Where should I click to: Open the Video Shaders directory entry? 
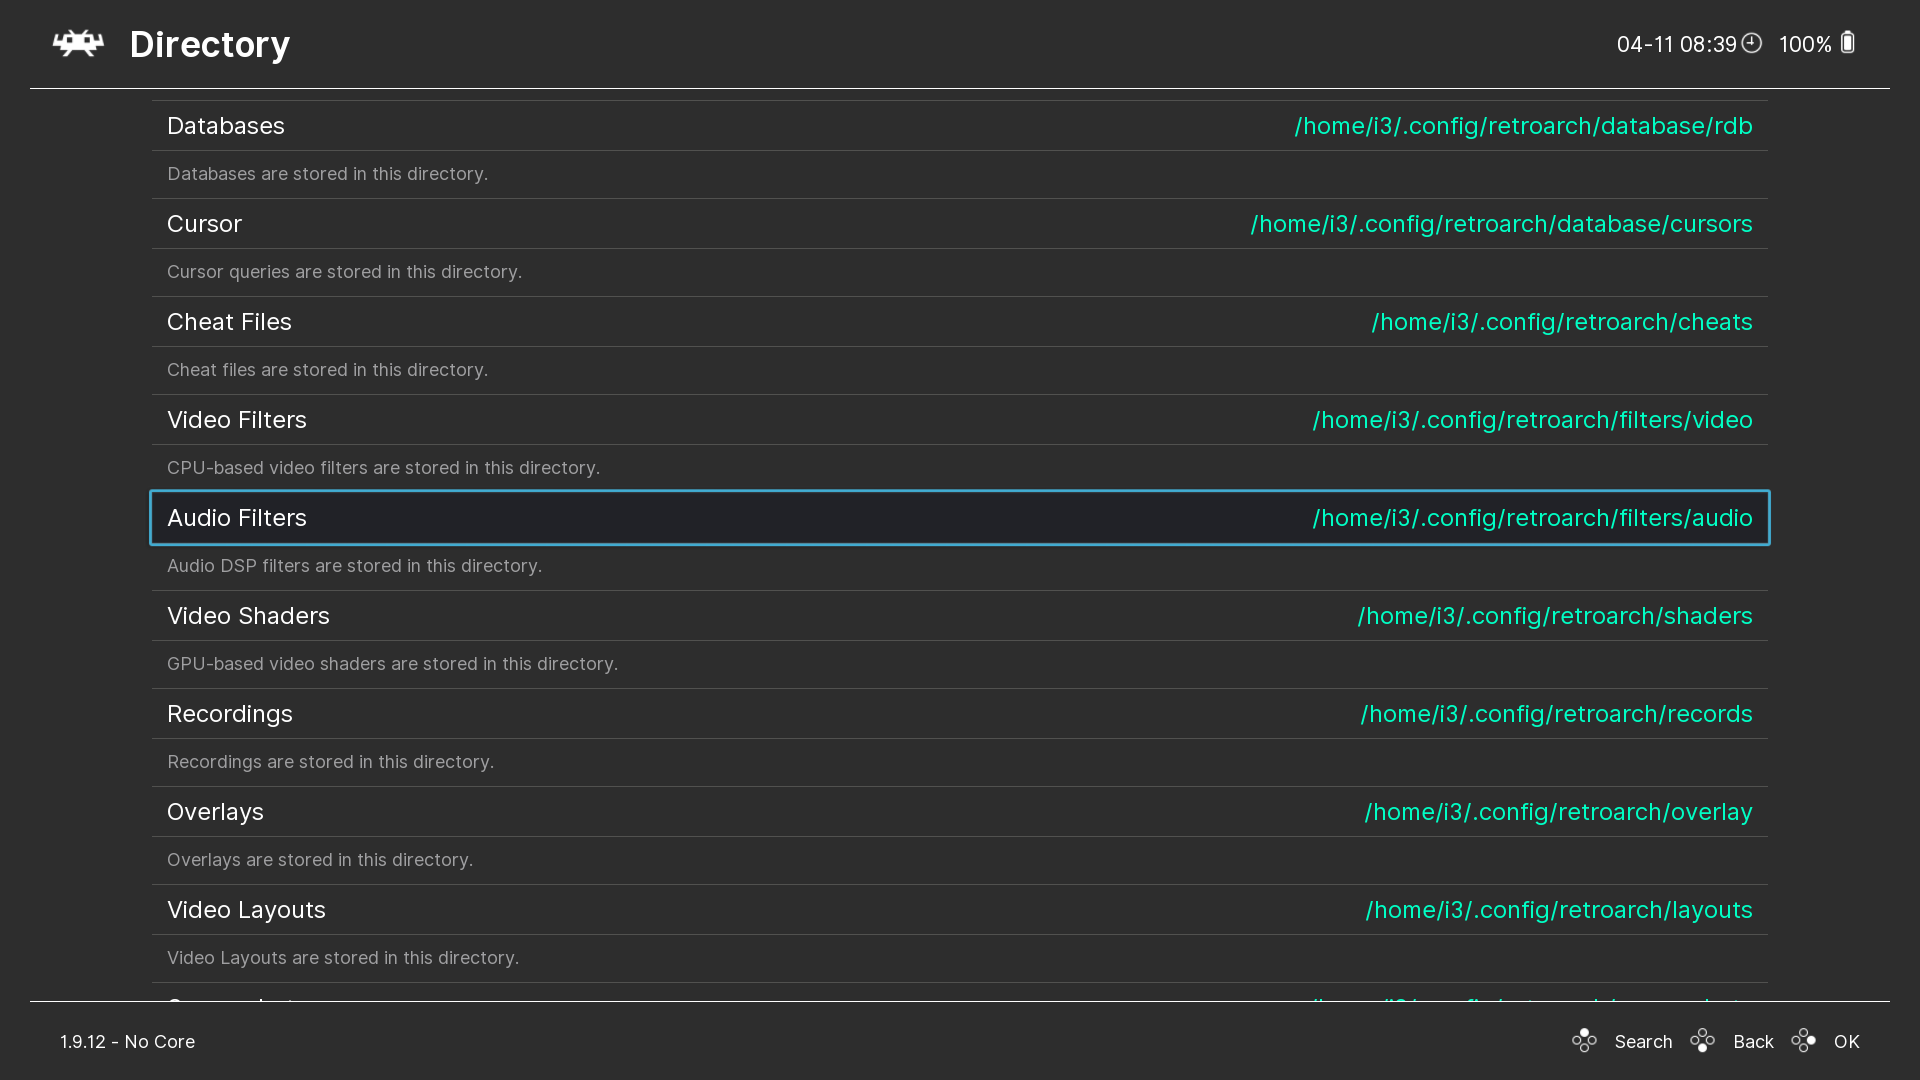click(x=248, y=616)
